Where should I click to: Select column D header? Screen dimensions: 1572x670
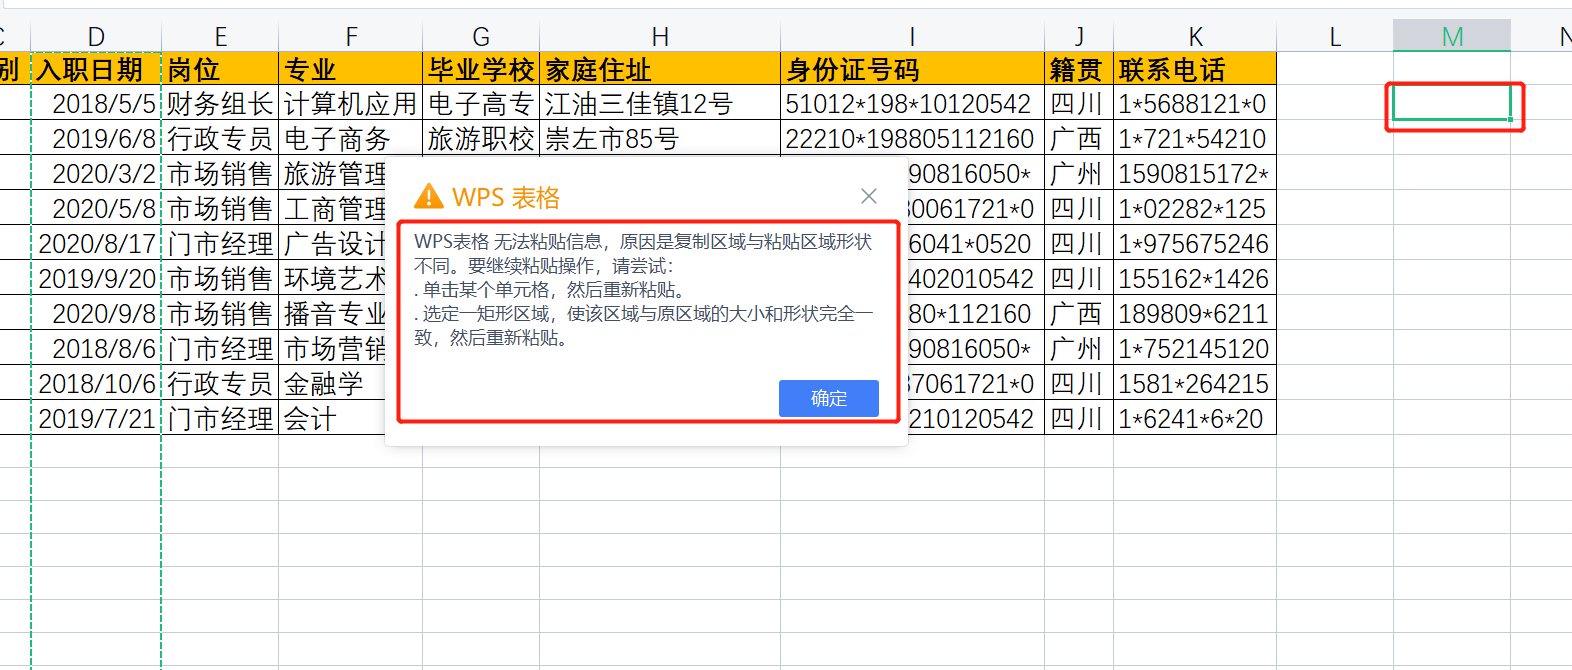click(96, 37)
